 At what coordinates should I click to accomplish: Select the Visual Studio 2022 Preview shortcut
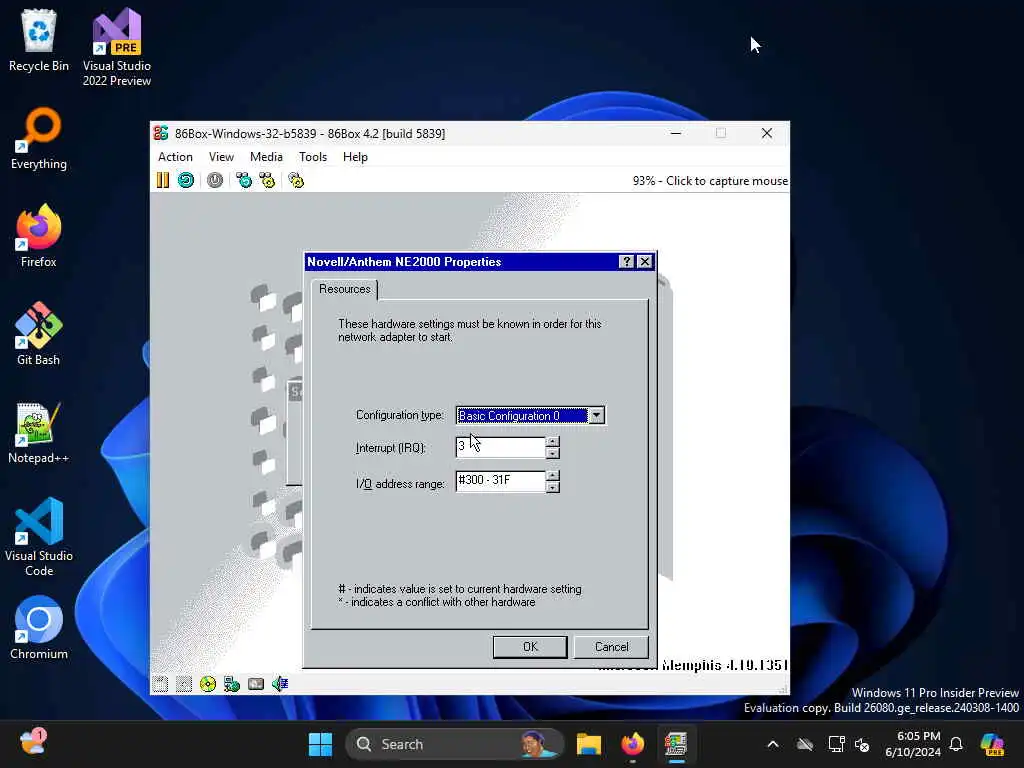point(117,47)
